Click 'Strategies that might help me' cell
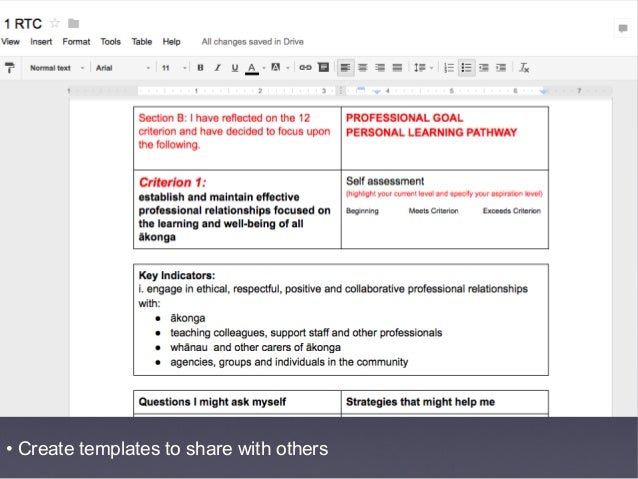This screenshot has height=479, width=638. tap(445, 402)
